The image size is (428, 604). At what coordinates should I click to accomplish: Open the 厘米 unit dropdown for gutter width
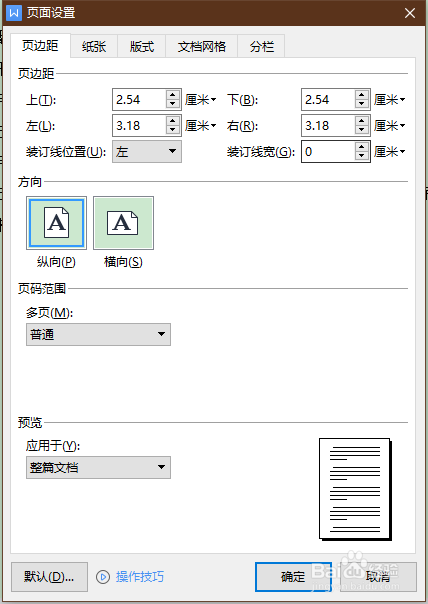(x=389, y=152)
